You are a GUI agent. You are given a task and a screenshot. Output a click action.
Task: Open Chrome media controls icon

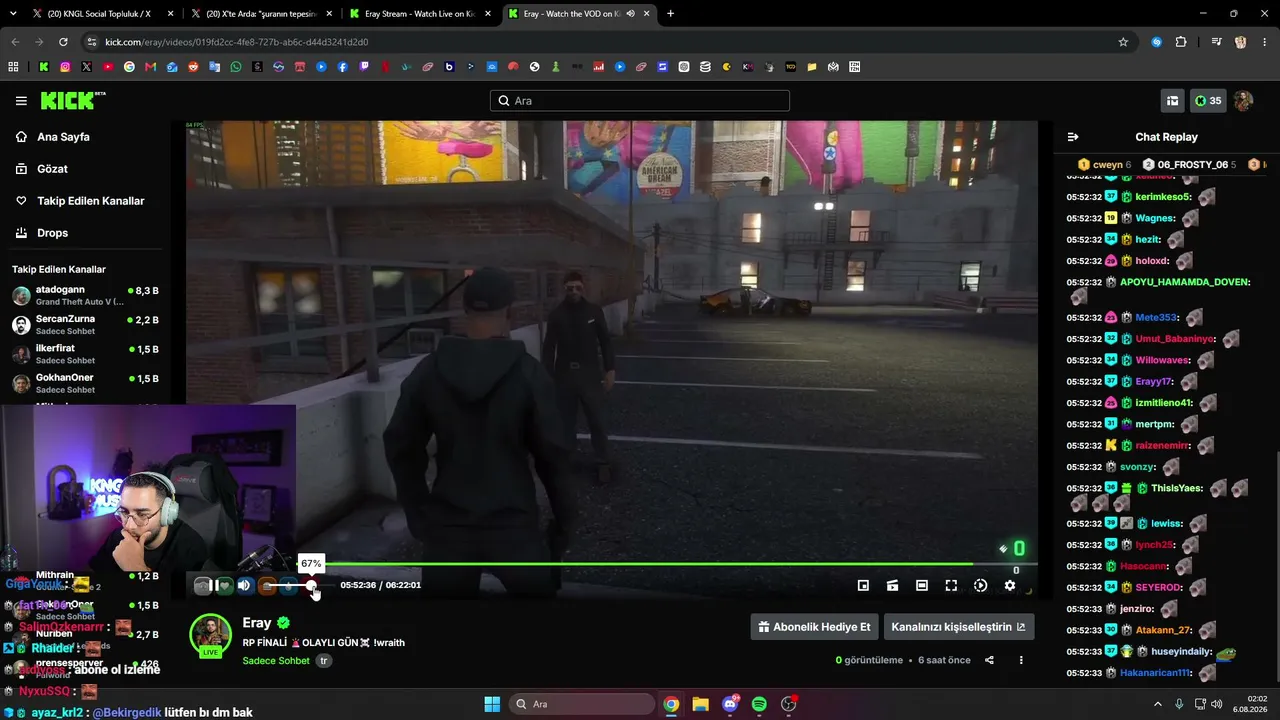(x=1216, y=42)
